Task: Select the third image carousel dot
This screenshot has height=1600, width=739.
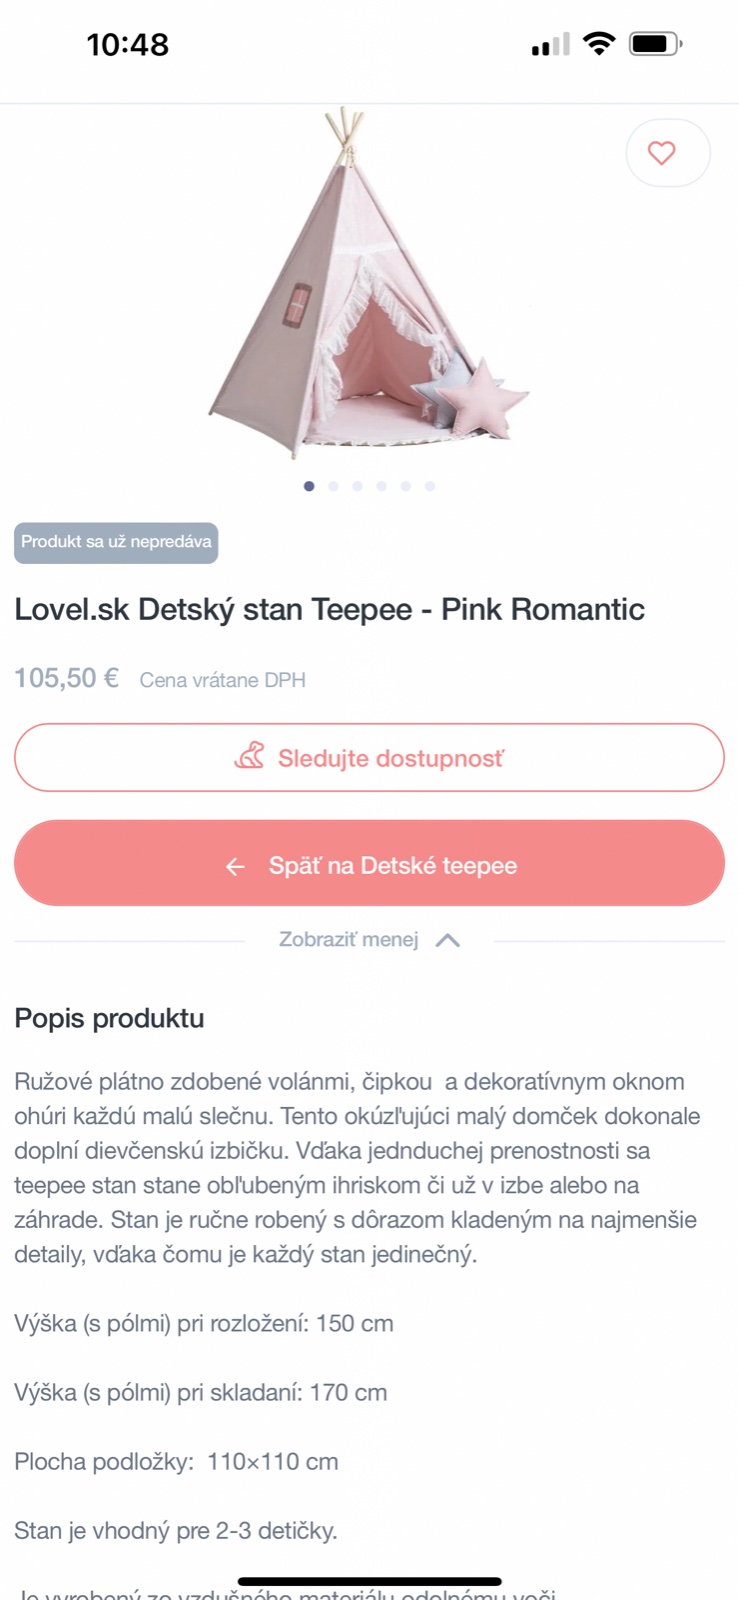Action: coord(357,486)
